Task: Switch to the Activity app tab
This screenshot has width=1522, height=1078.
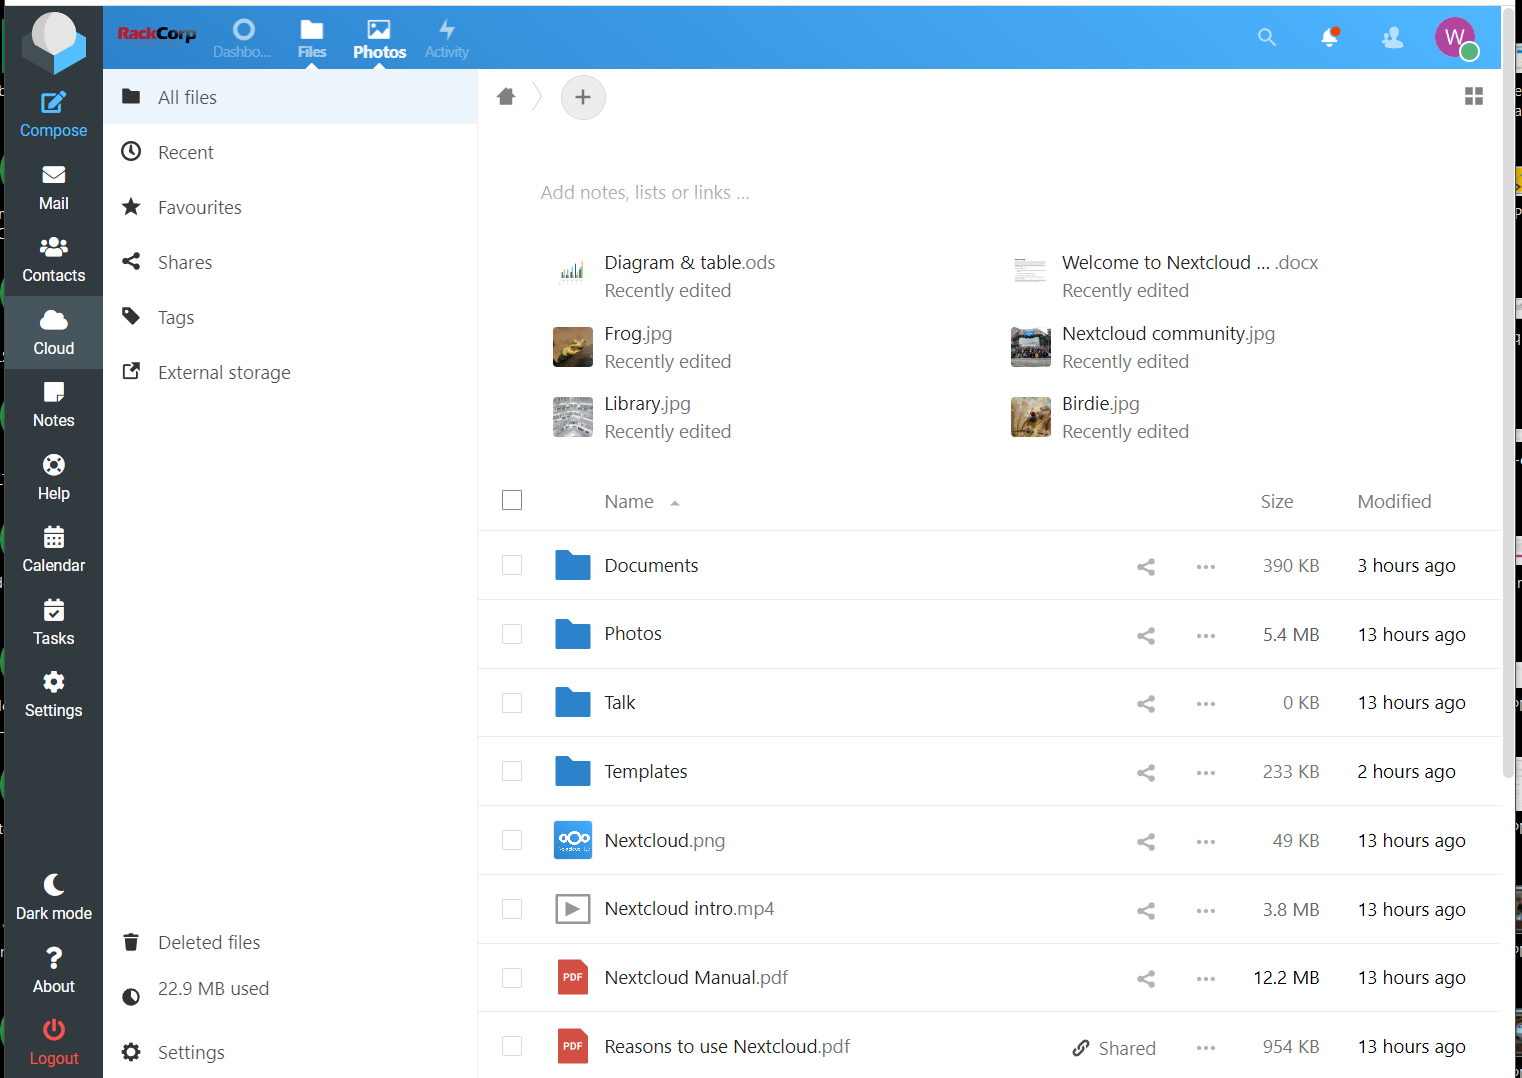Action: (x=446, y=38)
